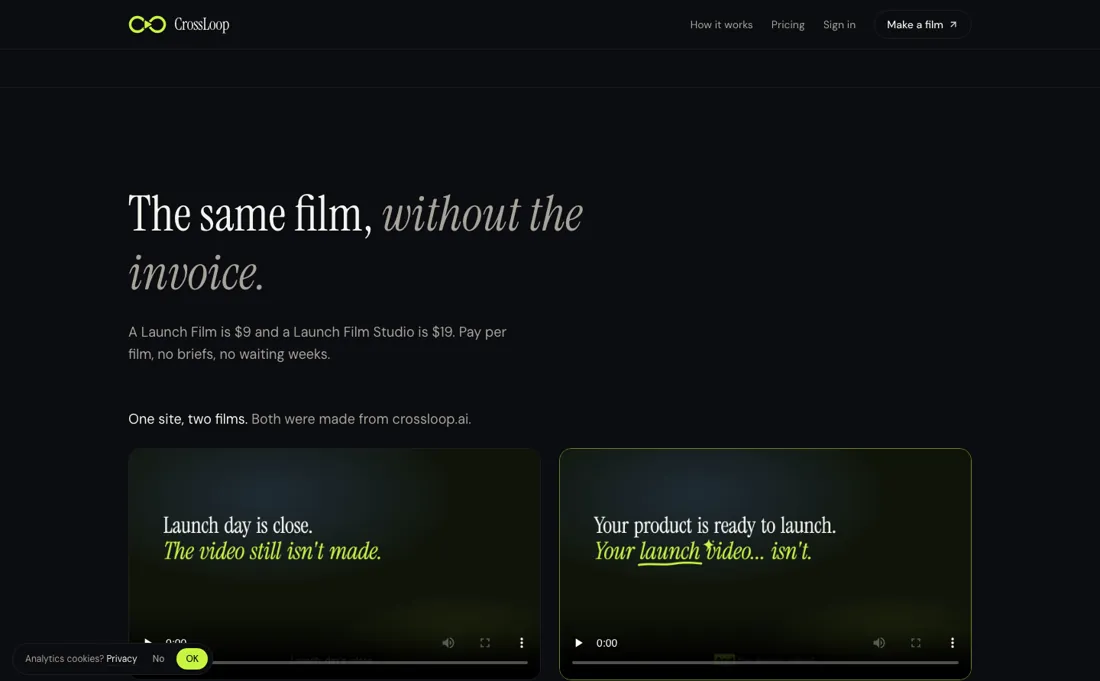
Task: Enter fullscreen on the left launch video
Action: tap(485, 642)
